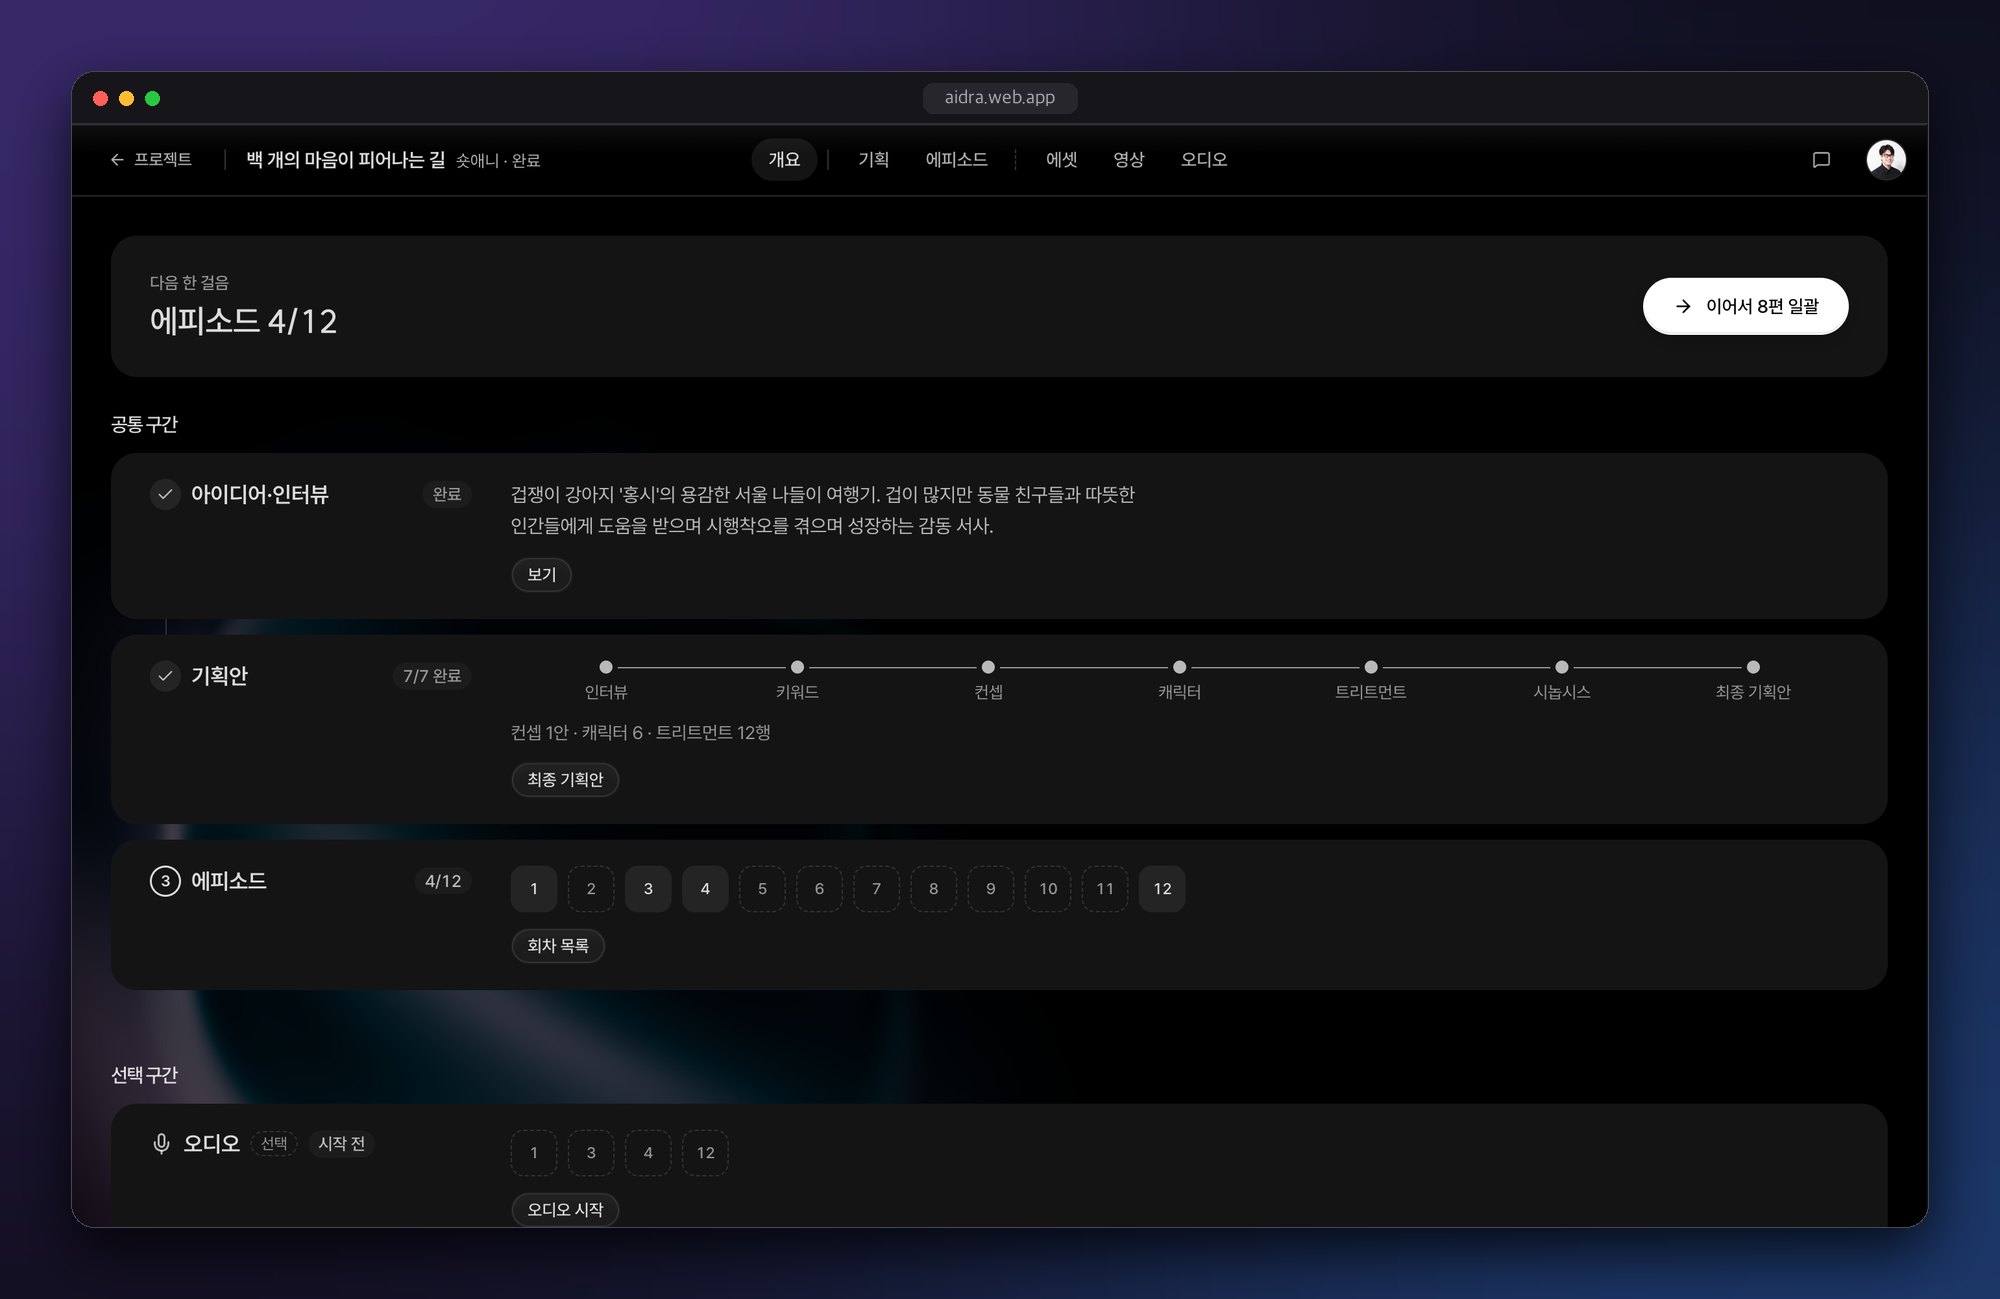Open episode 2 in 에피소드 row
Image resolution: width=2000 pixels, height=1299 pixels.
click(591, 889)
